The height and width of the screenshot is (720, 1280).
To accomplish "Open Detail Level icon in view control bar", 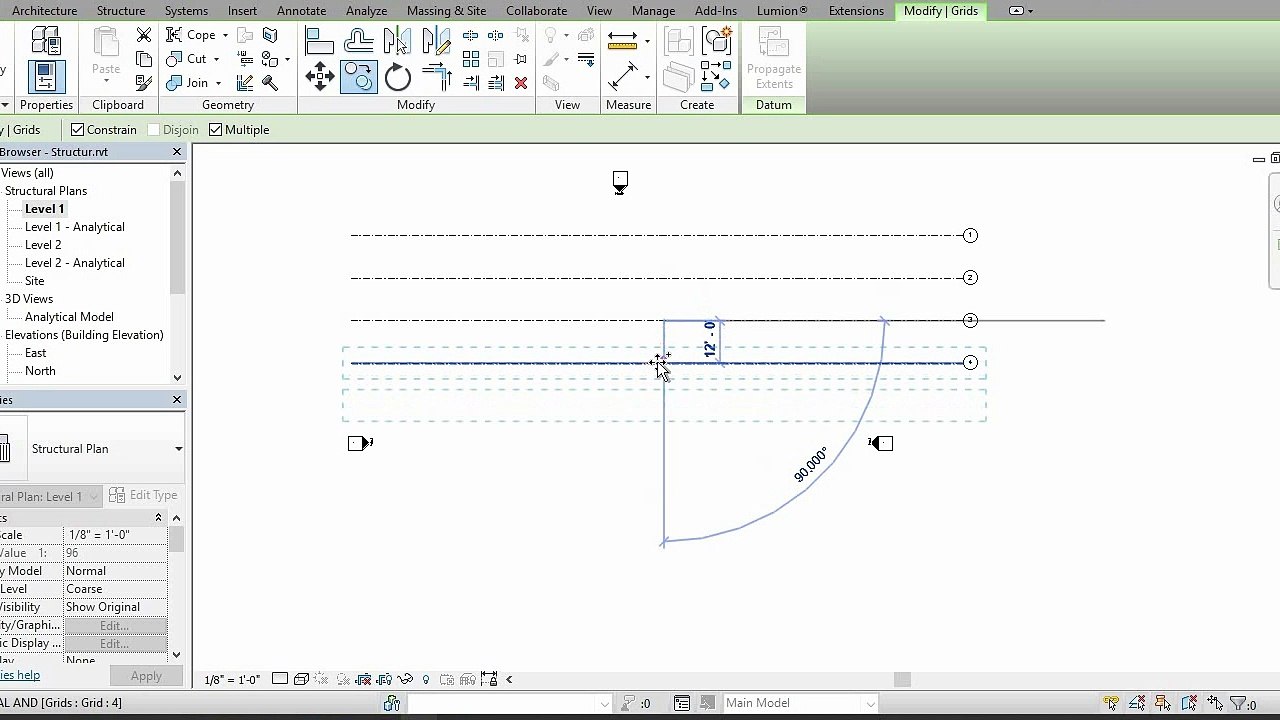I will pos(280,679).
